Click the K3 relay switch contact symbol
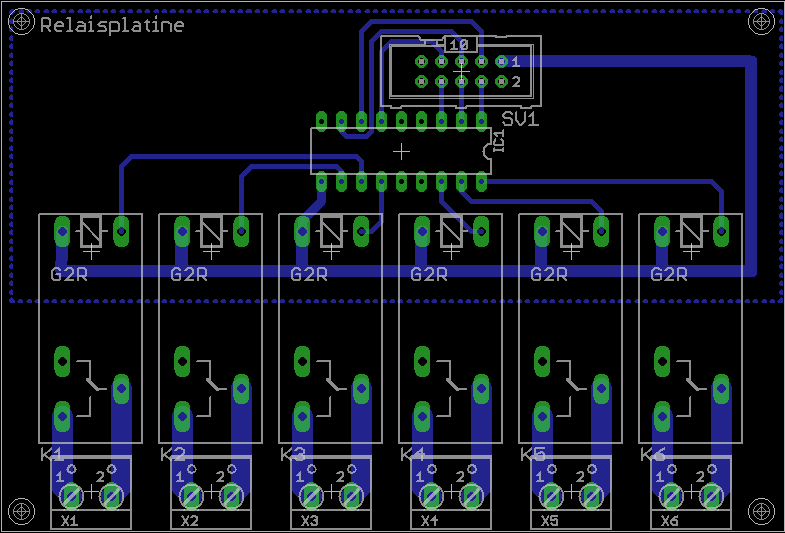The height and width of the screenshot is (533, 785). click(331, 388)
